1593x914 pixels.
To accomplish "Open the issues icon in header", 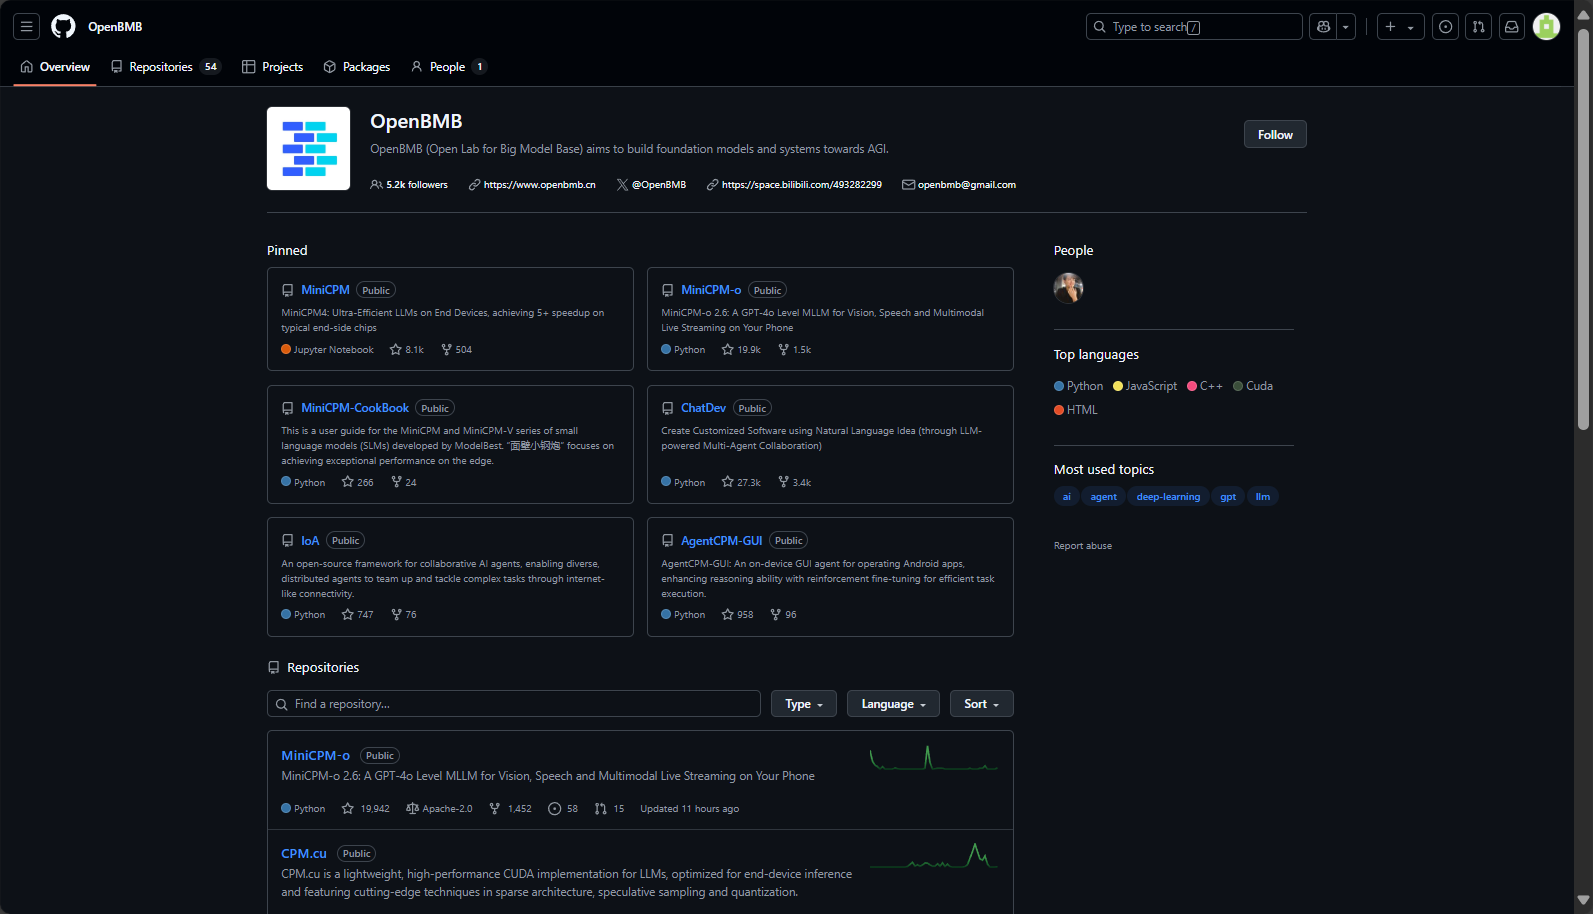I will coord(1445,27).
